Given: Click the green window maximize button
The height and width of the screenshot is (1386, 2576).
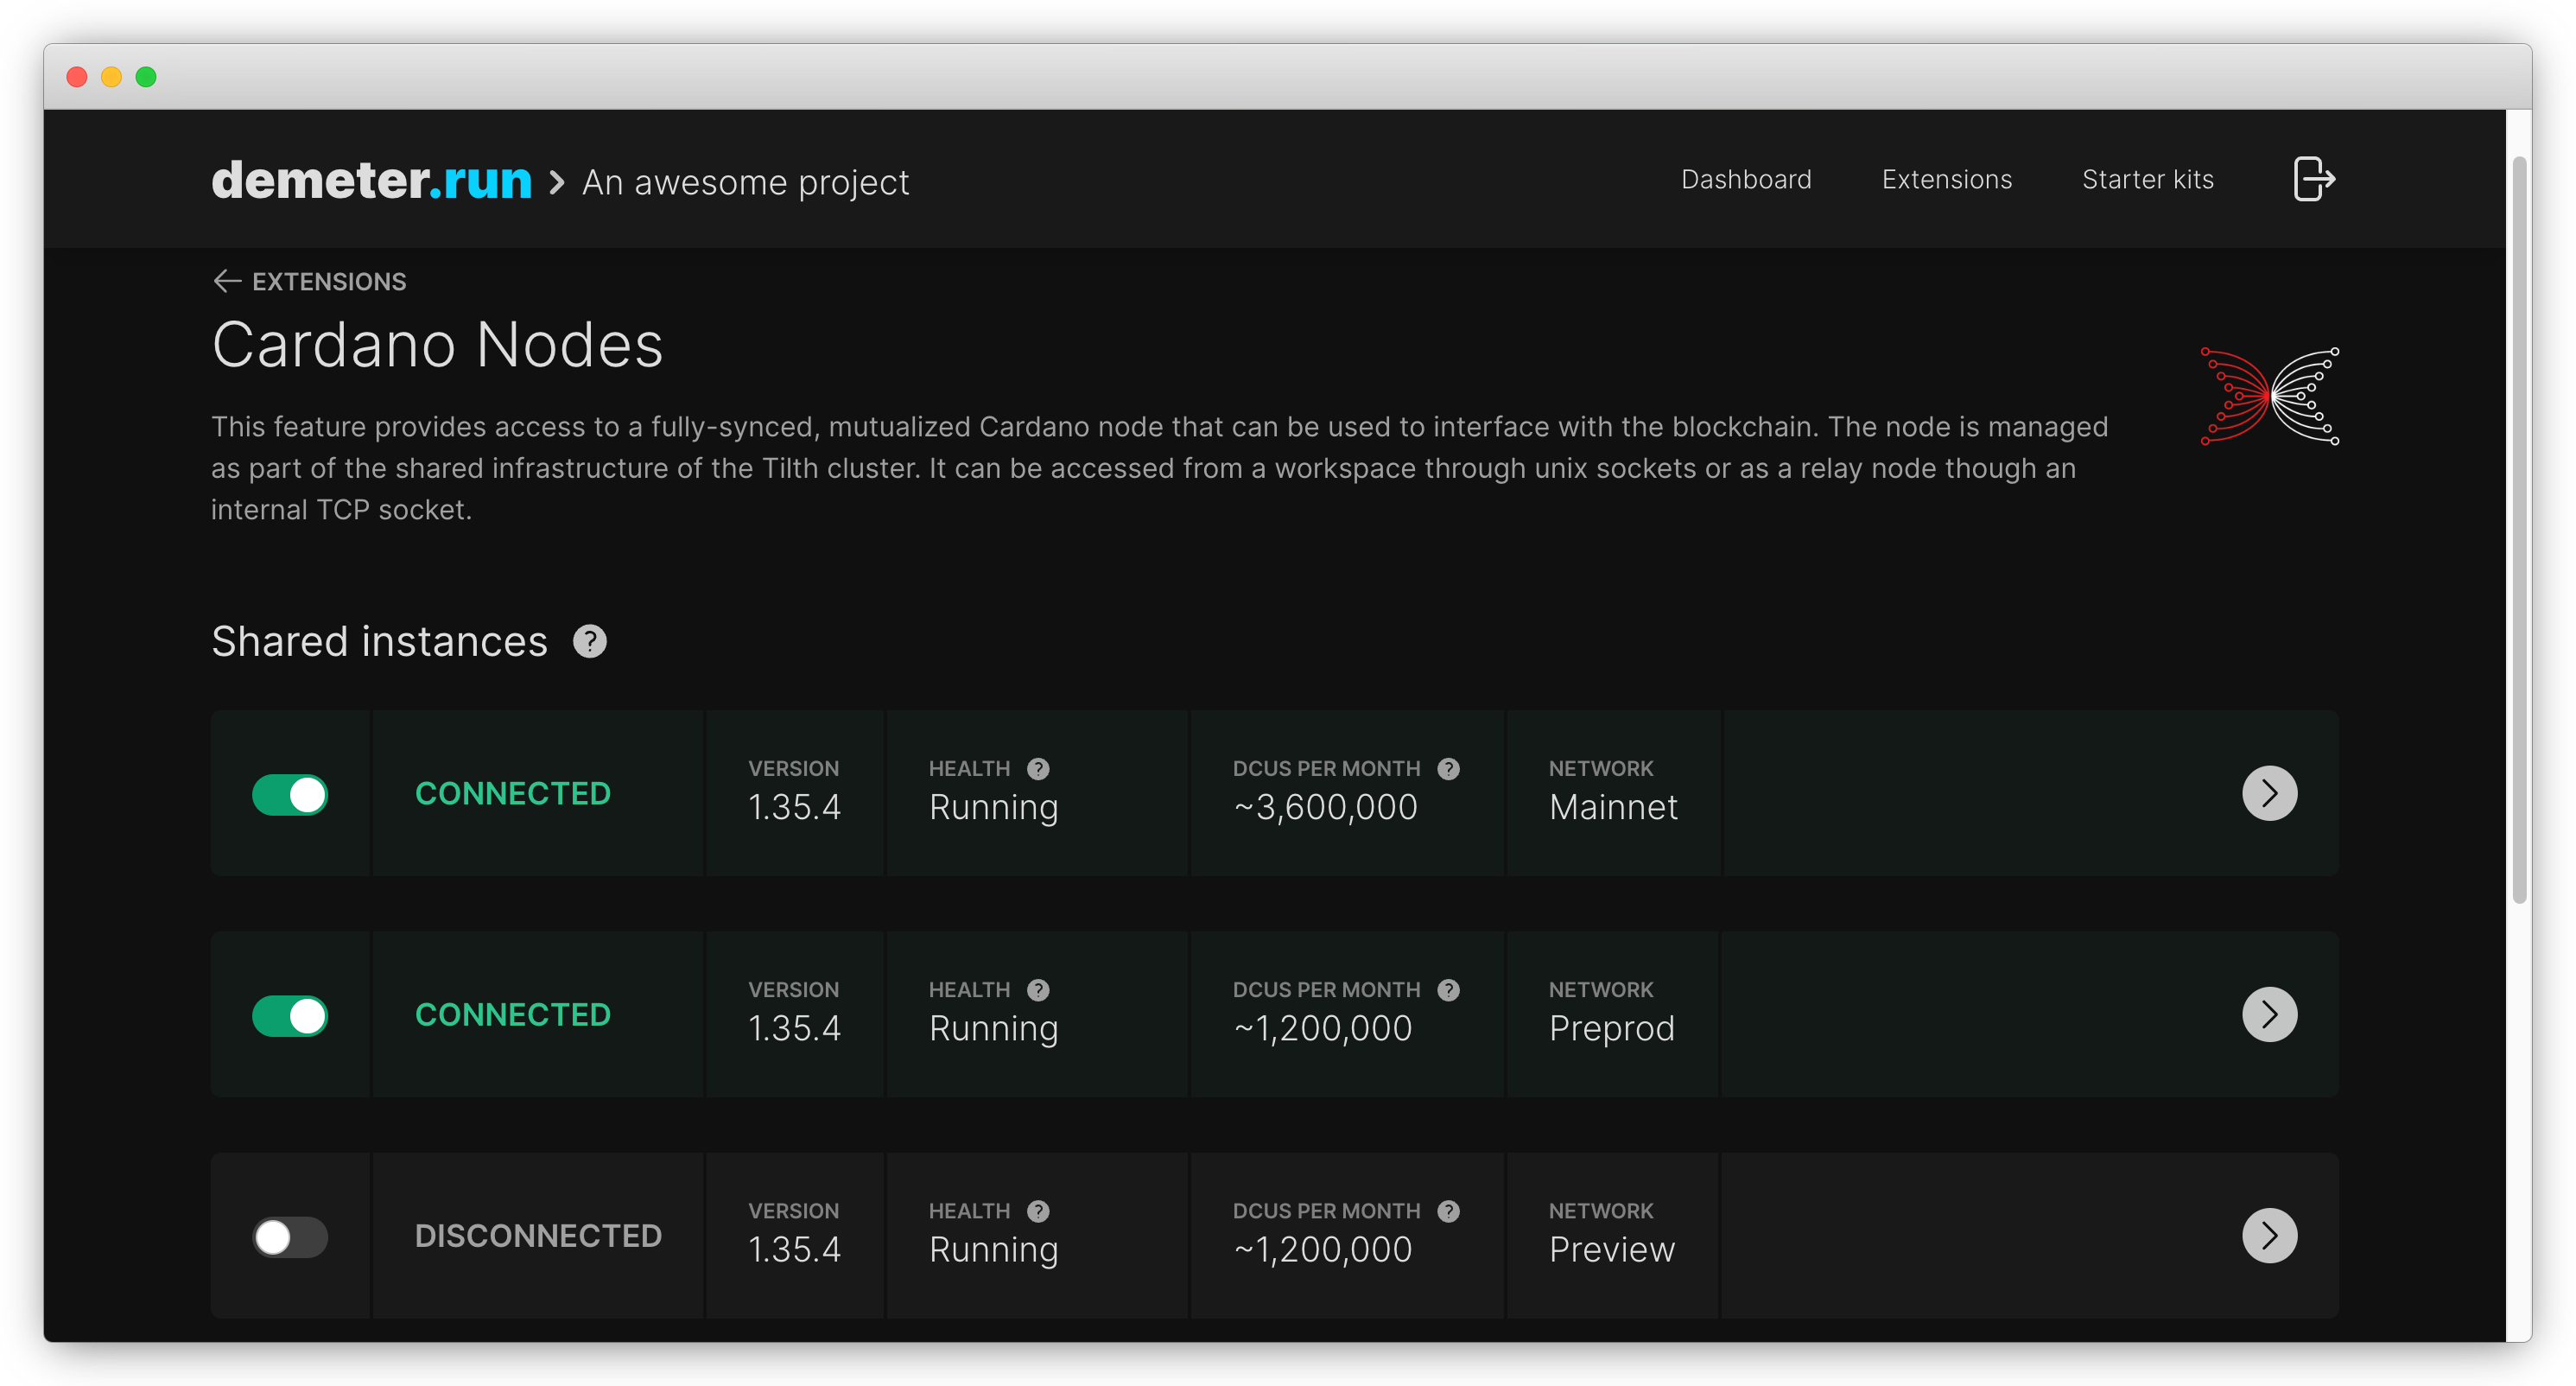Looking at the screenshot, I should point(146,77).
